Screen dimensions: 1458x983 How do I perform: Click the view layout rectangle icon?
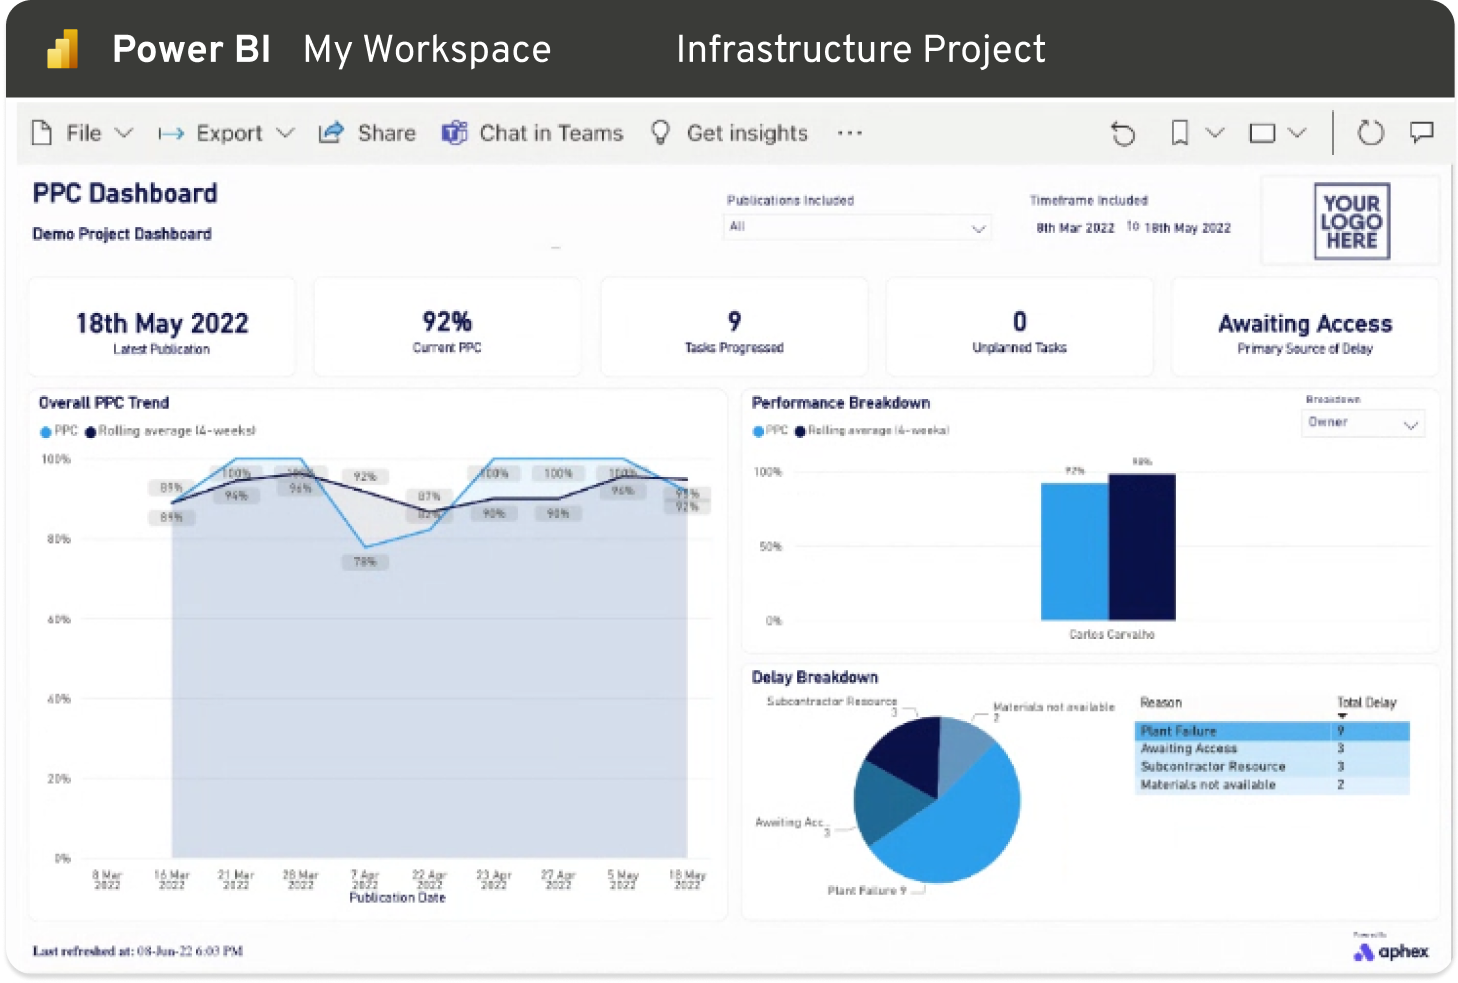(x=1262, y=133)
